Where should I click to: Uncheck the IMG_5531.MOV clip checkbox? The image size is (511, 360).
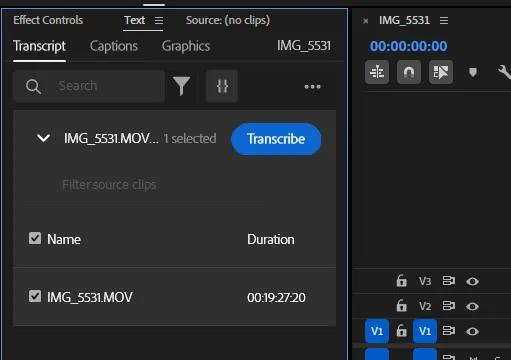(x=35, y=296)
